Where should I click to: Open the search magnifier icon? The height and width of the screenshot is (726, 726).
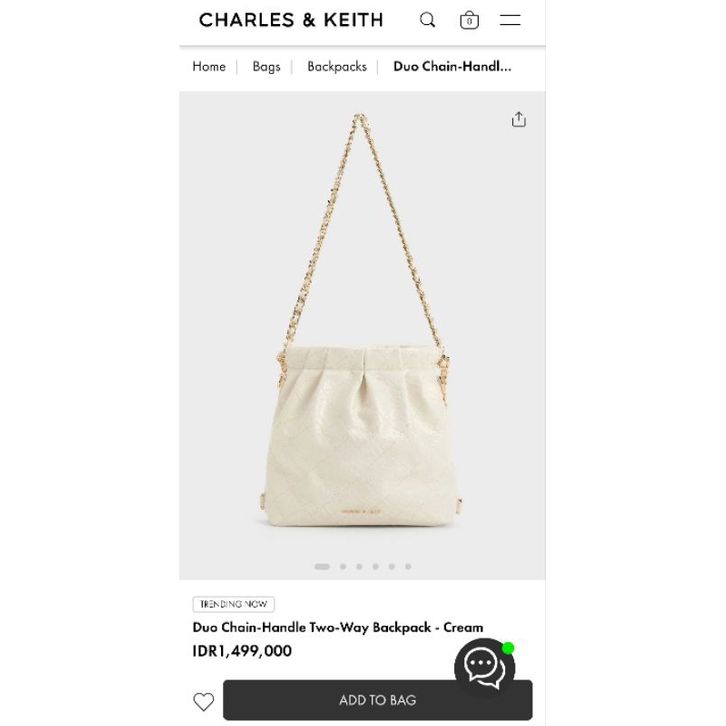click(x=427, y=20)
